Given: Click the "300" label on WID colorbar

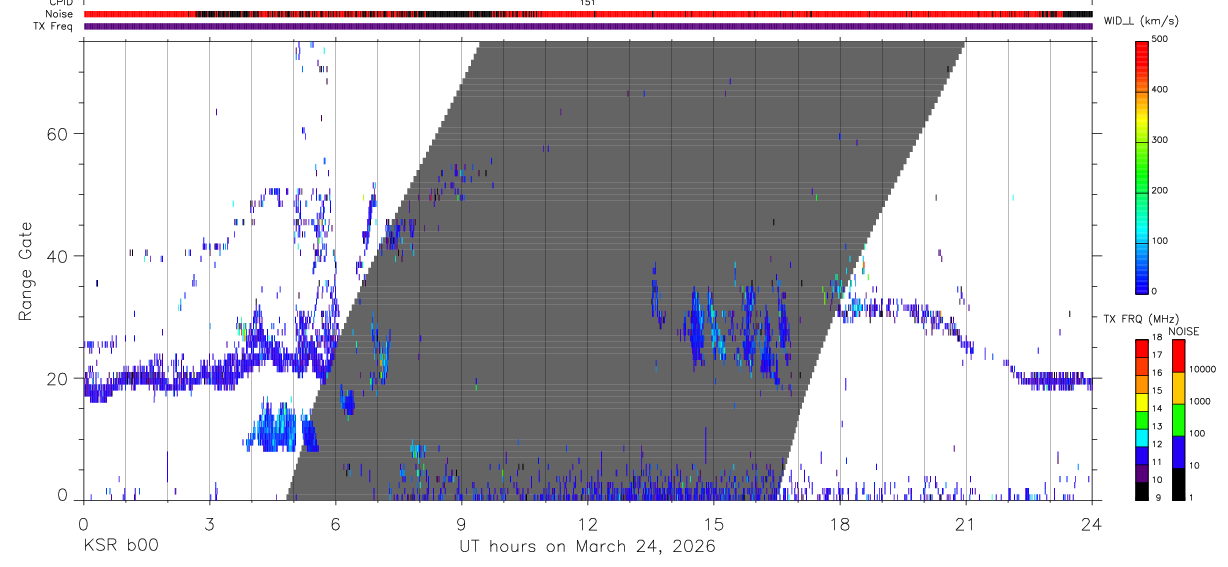Looking at the screenshot, I should point(1160,140).
